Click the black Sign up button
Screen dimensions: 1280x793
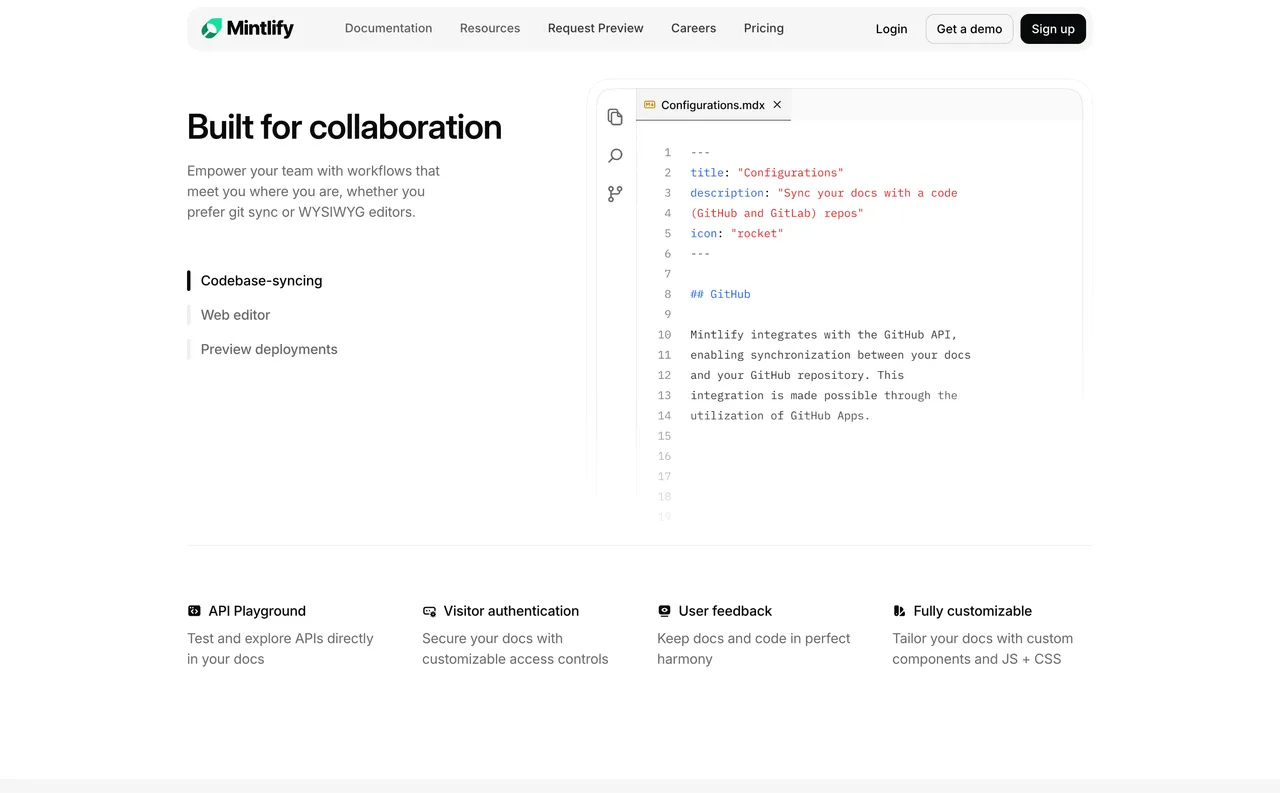point(1052,29)
